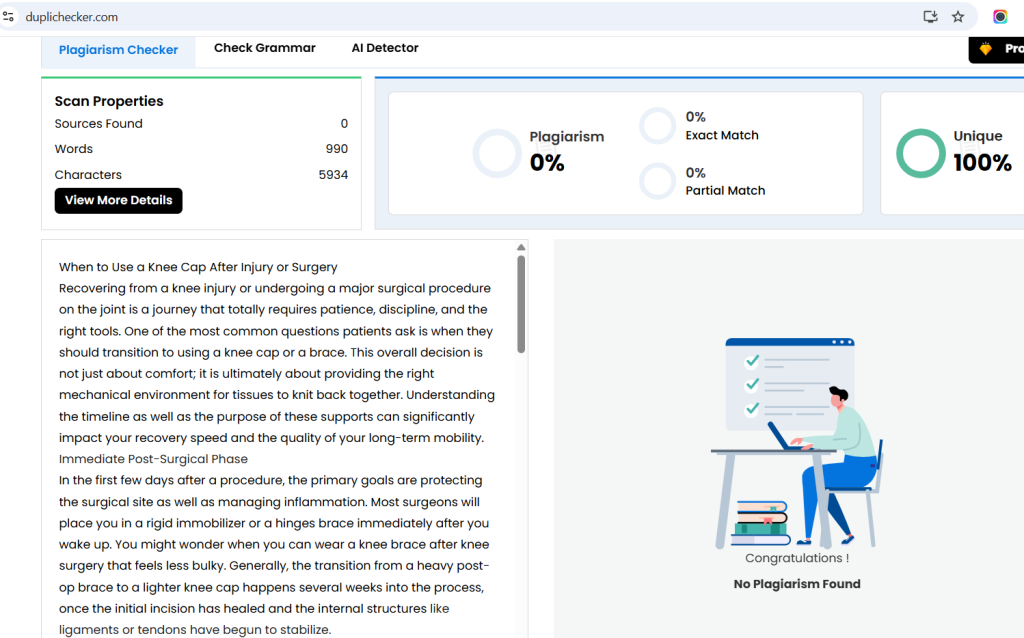Click the install app icon in address bar
The width and height of the screenshot is (1024, 638).
click(x=930, y=17)
